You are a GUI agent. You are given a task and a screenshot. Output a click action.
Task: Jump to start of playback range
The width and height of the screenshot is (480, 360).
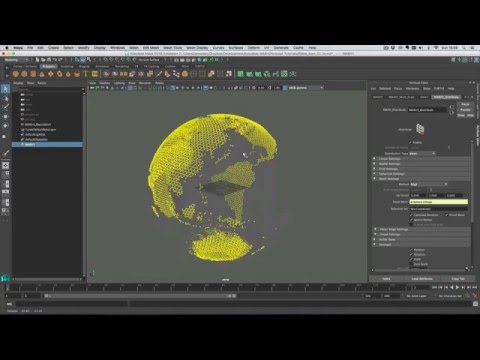pos(434,287)
